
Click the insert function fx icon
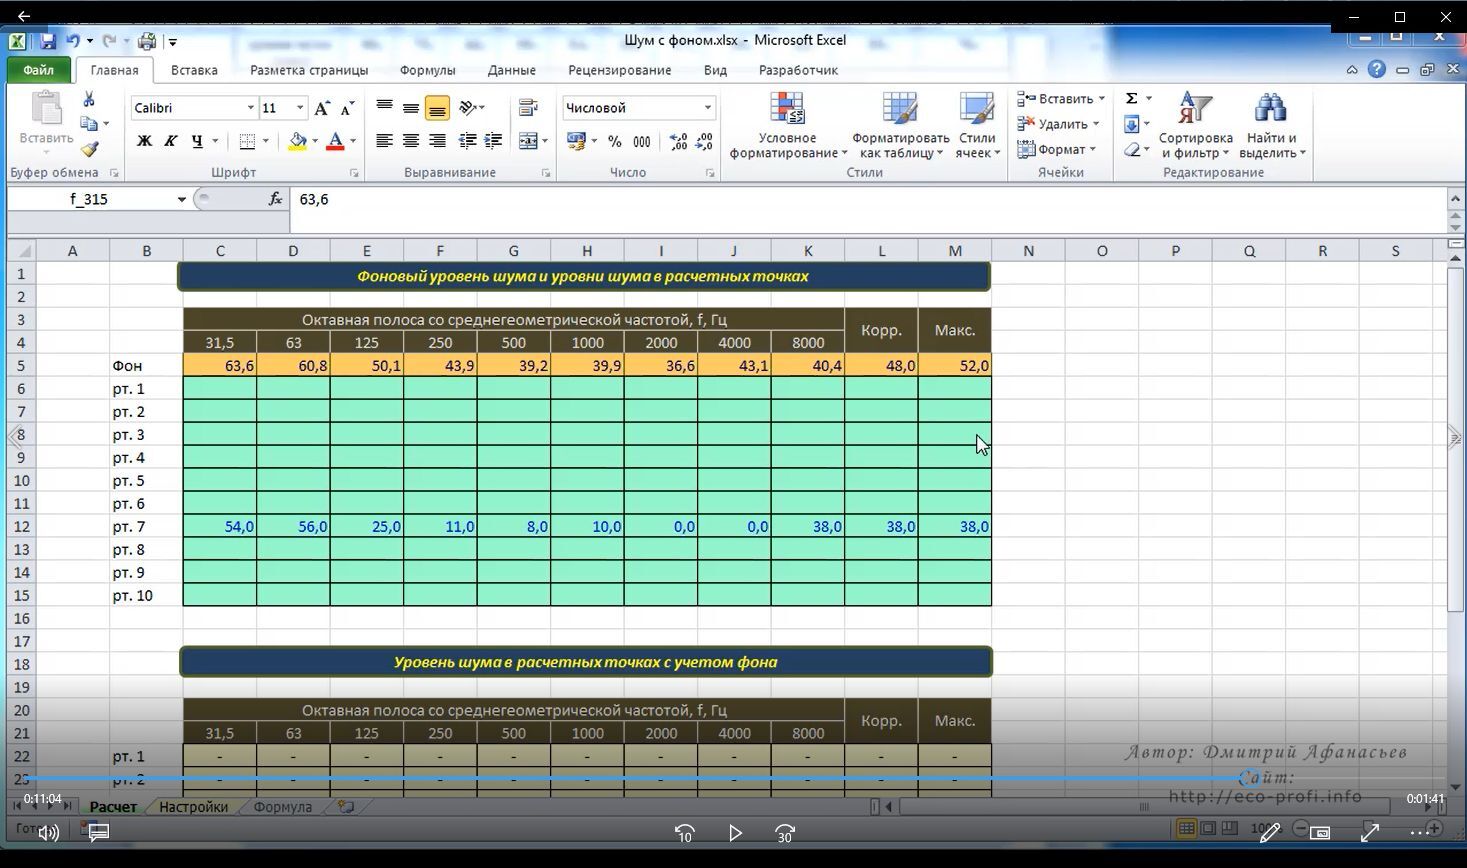[x=275, y=199]
